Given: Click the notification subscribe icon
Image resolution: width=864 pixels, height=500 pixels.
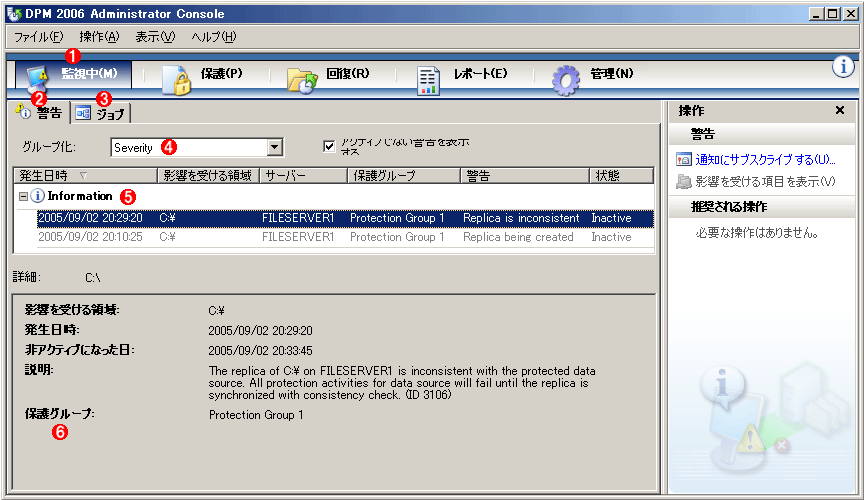Looking at the screenshot, I should tap(684, 160).
